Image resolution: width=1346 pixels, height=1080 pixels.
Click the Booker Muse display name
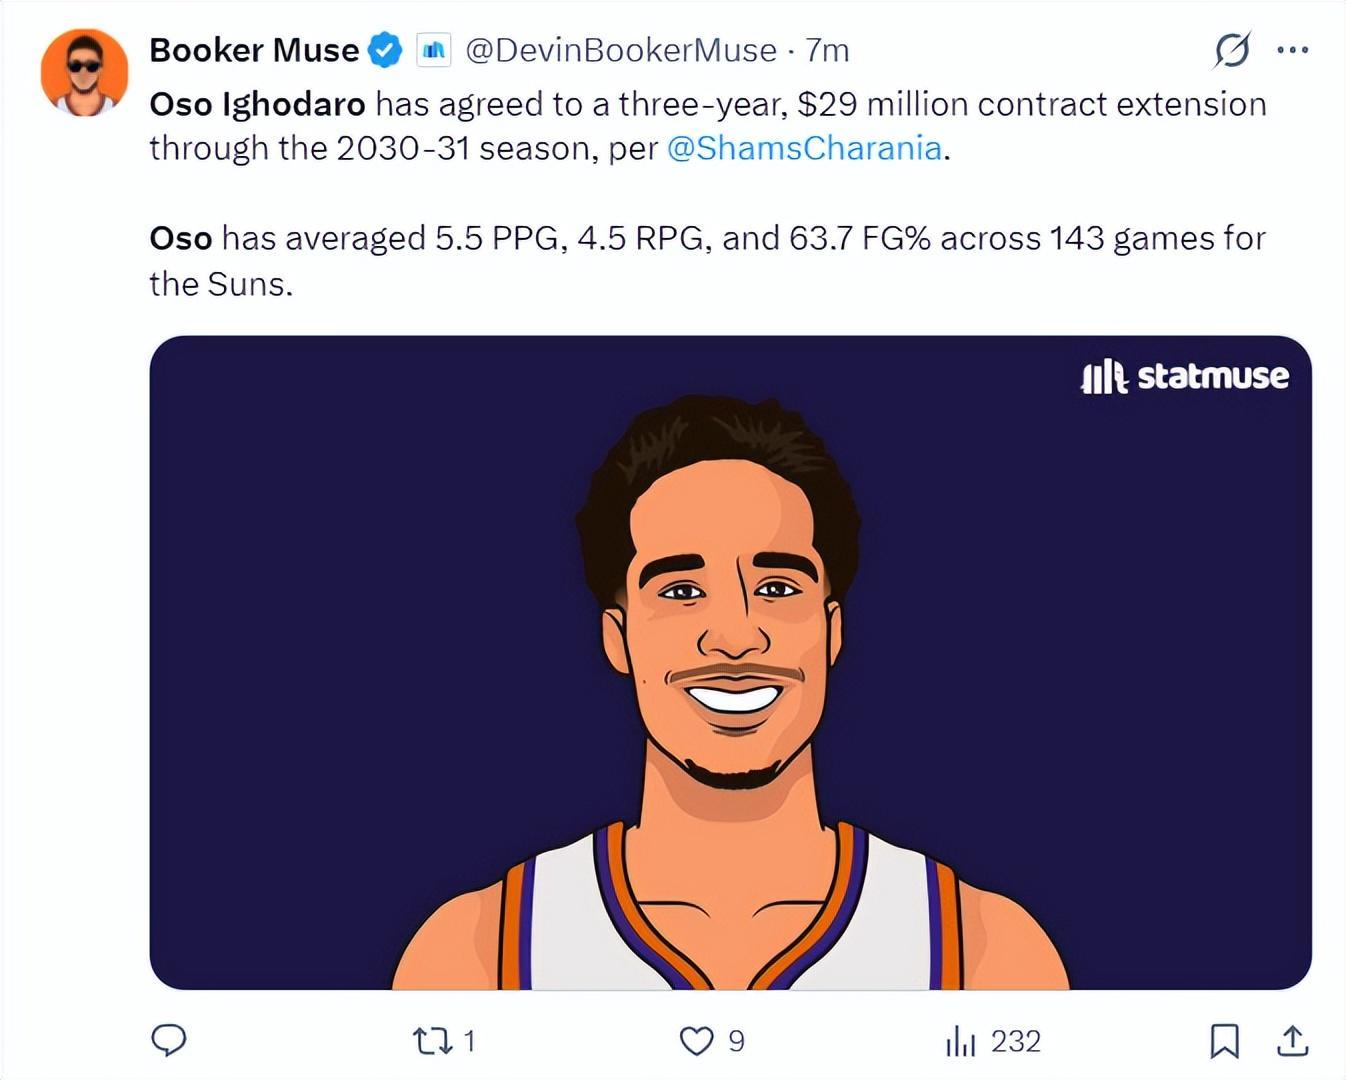pyautogui.click(x=254, y=50)
